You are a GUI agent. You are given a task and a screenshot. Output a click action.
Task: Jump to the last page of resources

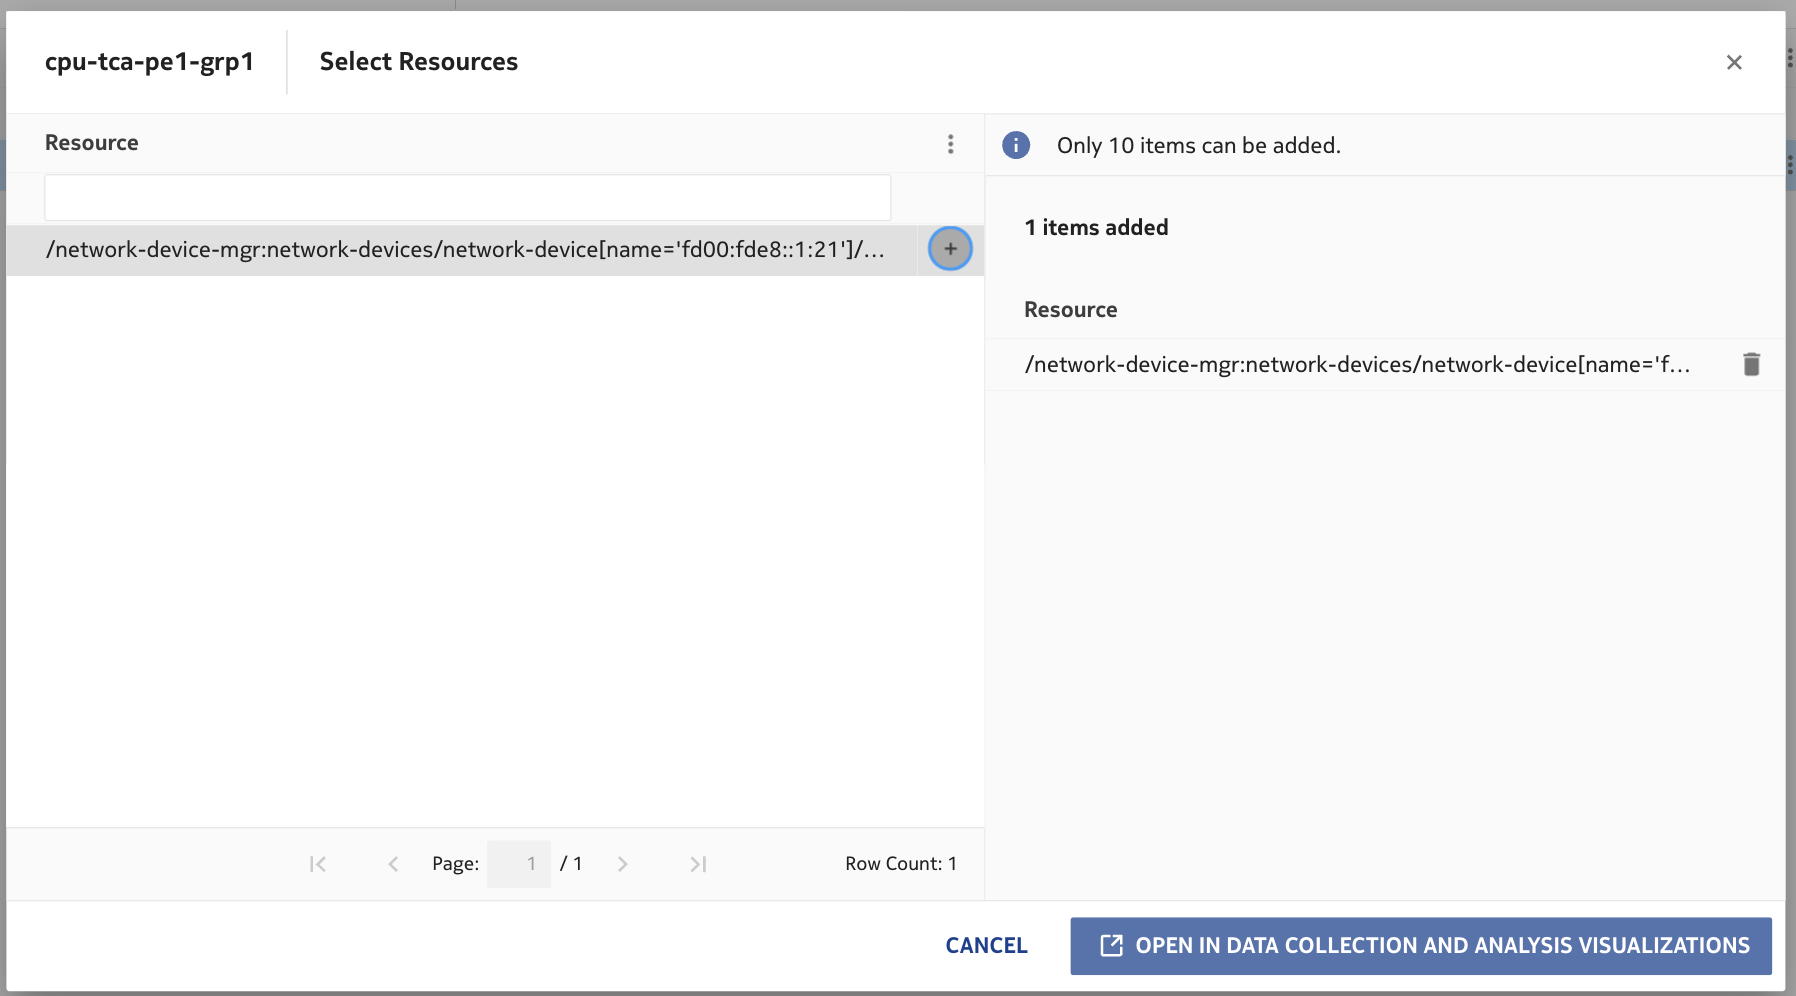pos(698,864)
